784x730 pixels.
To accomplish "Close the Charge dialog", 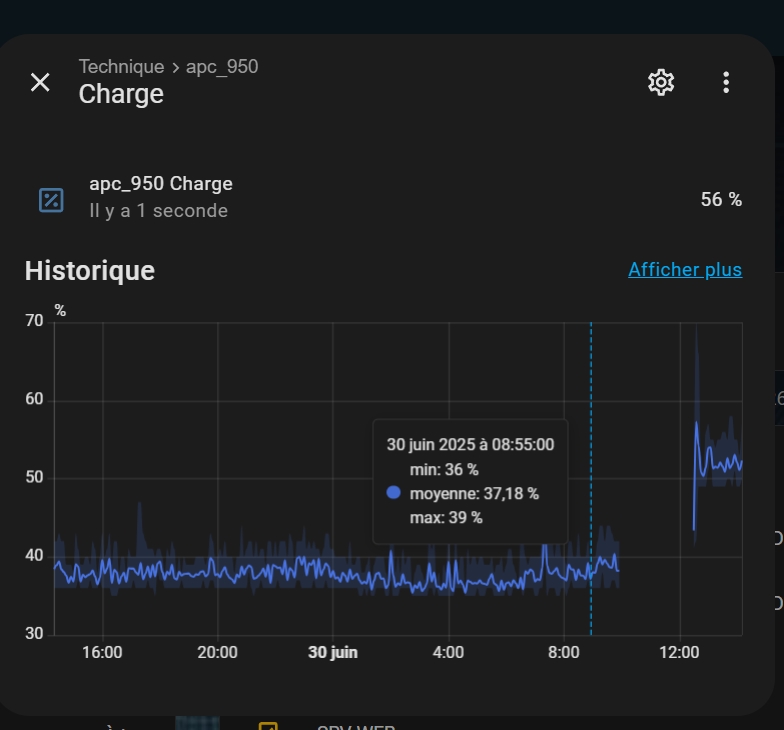I will pyautogui.click(x=40, y=82).
